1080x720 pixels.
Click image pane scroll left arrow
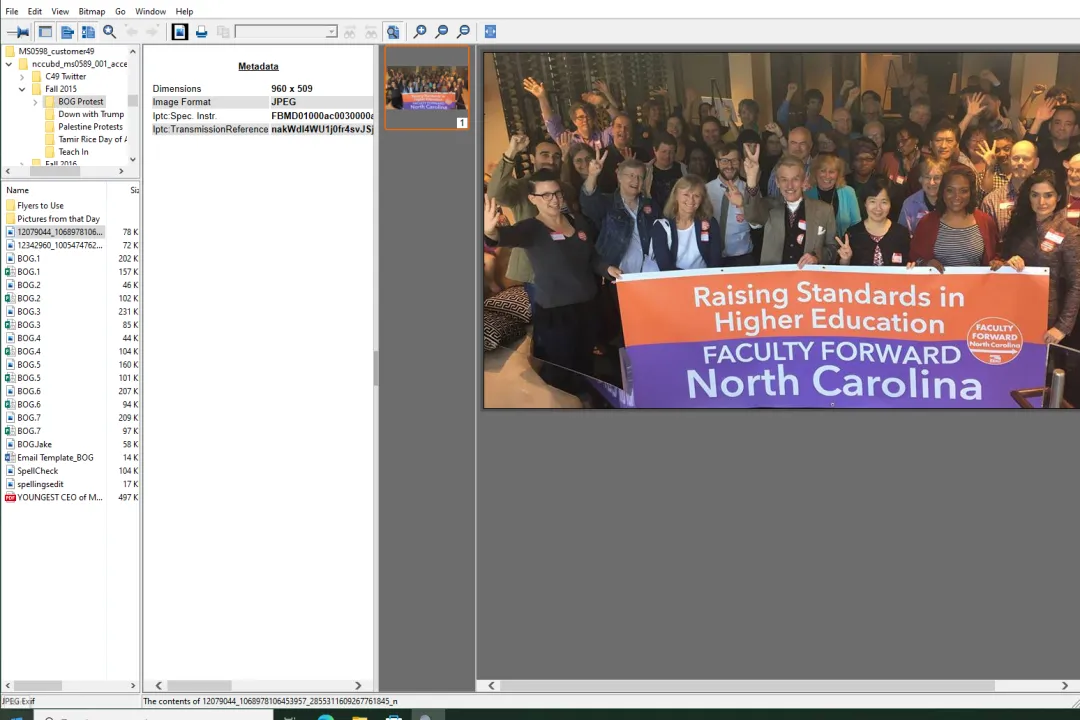491,686
